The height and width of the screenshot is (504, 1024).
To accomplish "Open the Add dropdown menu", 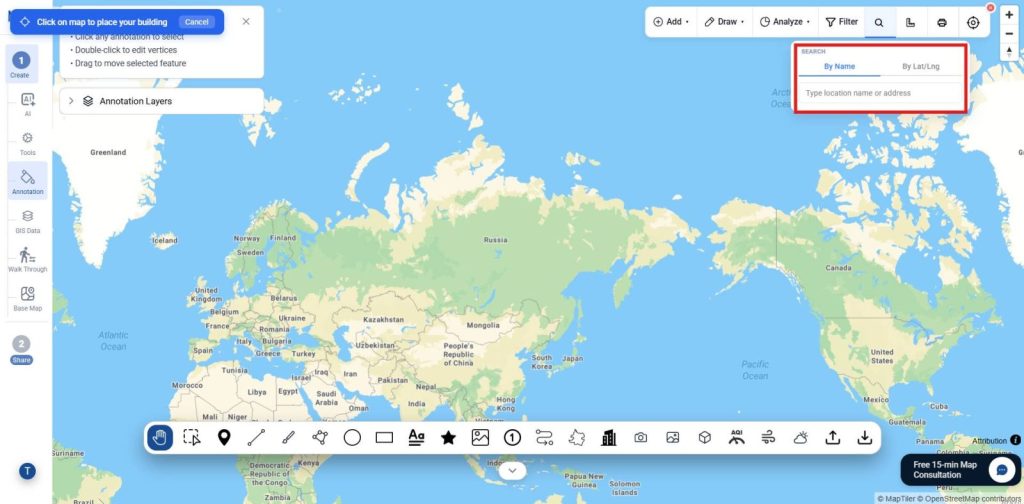I will 671,22.
